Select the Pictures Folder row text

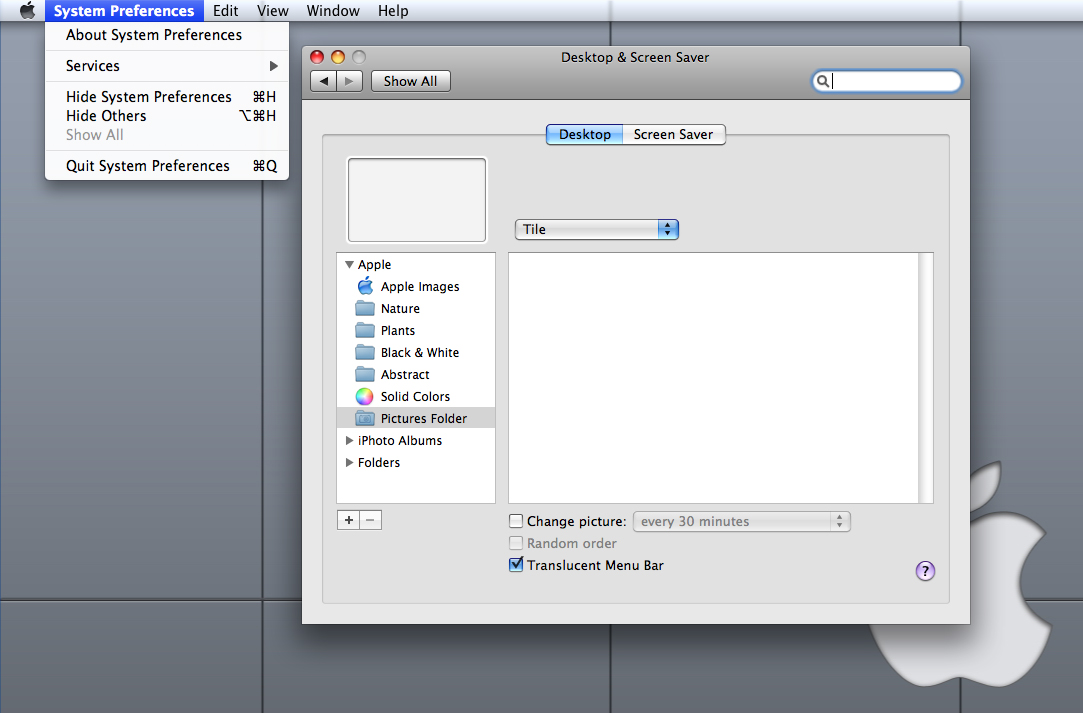pyautogui.click(x=424, y=419)
